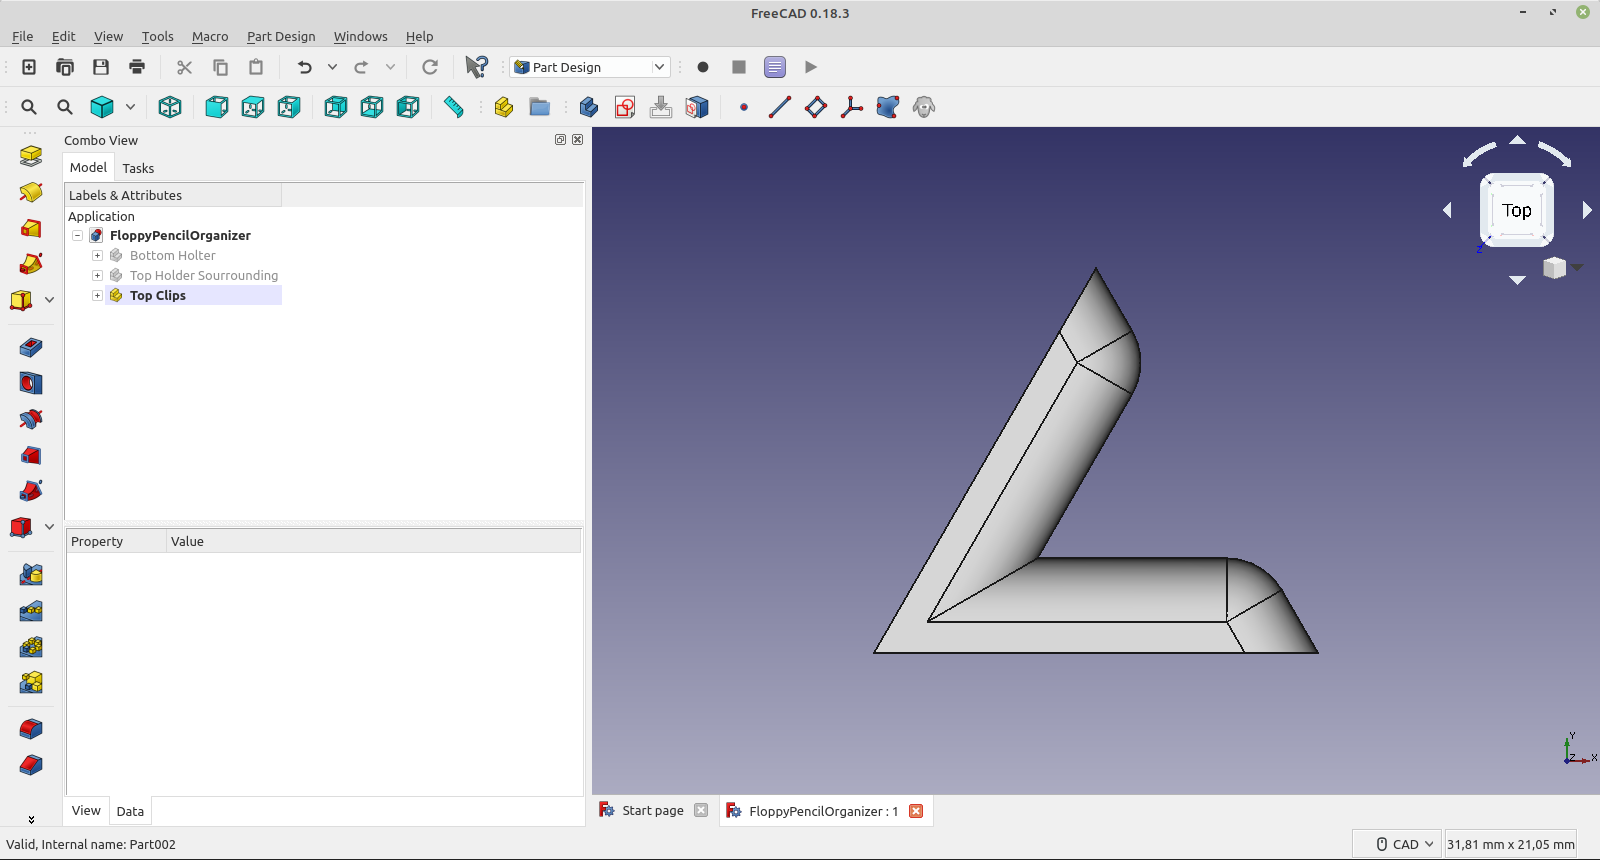Screen dimensions: 1600x860
Task: Click the Undo arrow icon
Action: tap(305, 67)
